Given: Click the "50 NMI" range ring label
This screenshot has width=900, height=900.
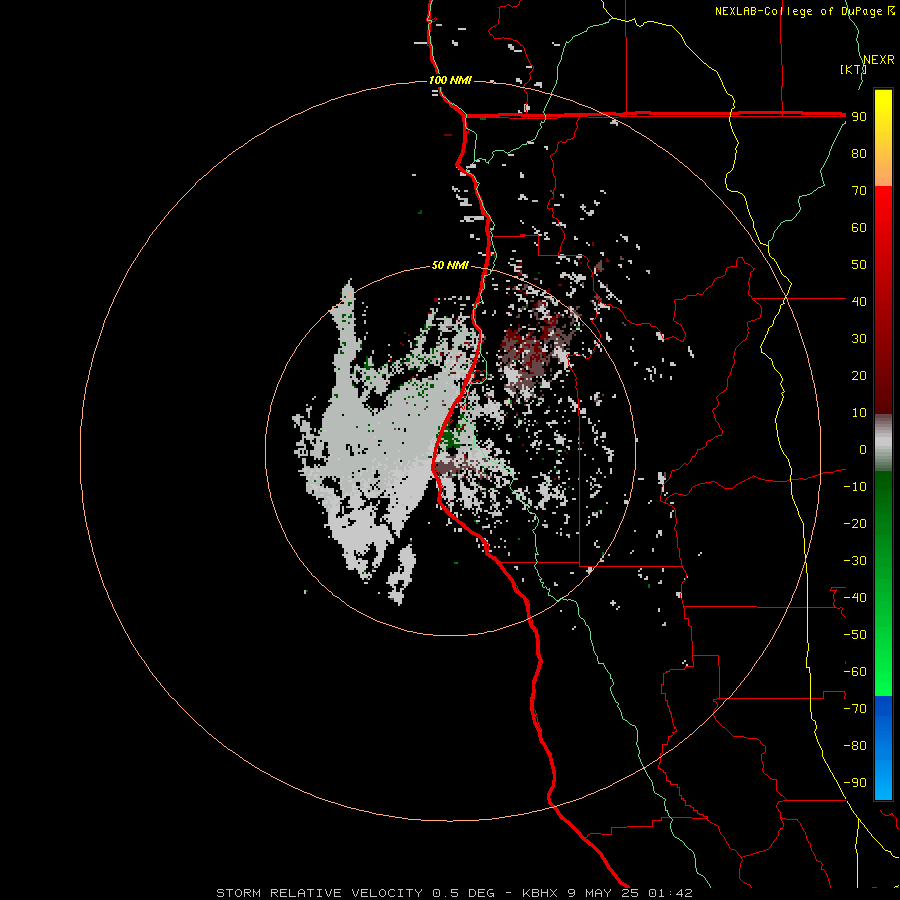Looking at the screenshot, I should [x=450, y=265].
